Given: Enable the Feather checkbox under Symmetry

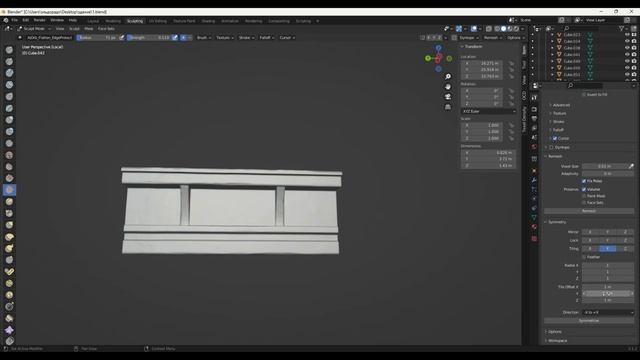Looking at the screenshot, I should (x=584, y=257).
